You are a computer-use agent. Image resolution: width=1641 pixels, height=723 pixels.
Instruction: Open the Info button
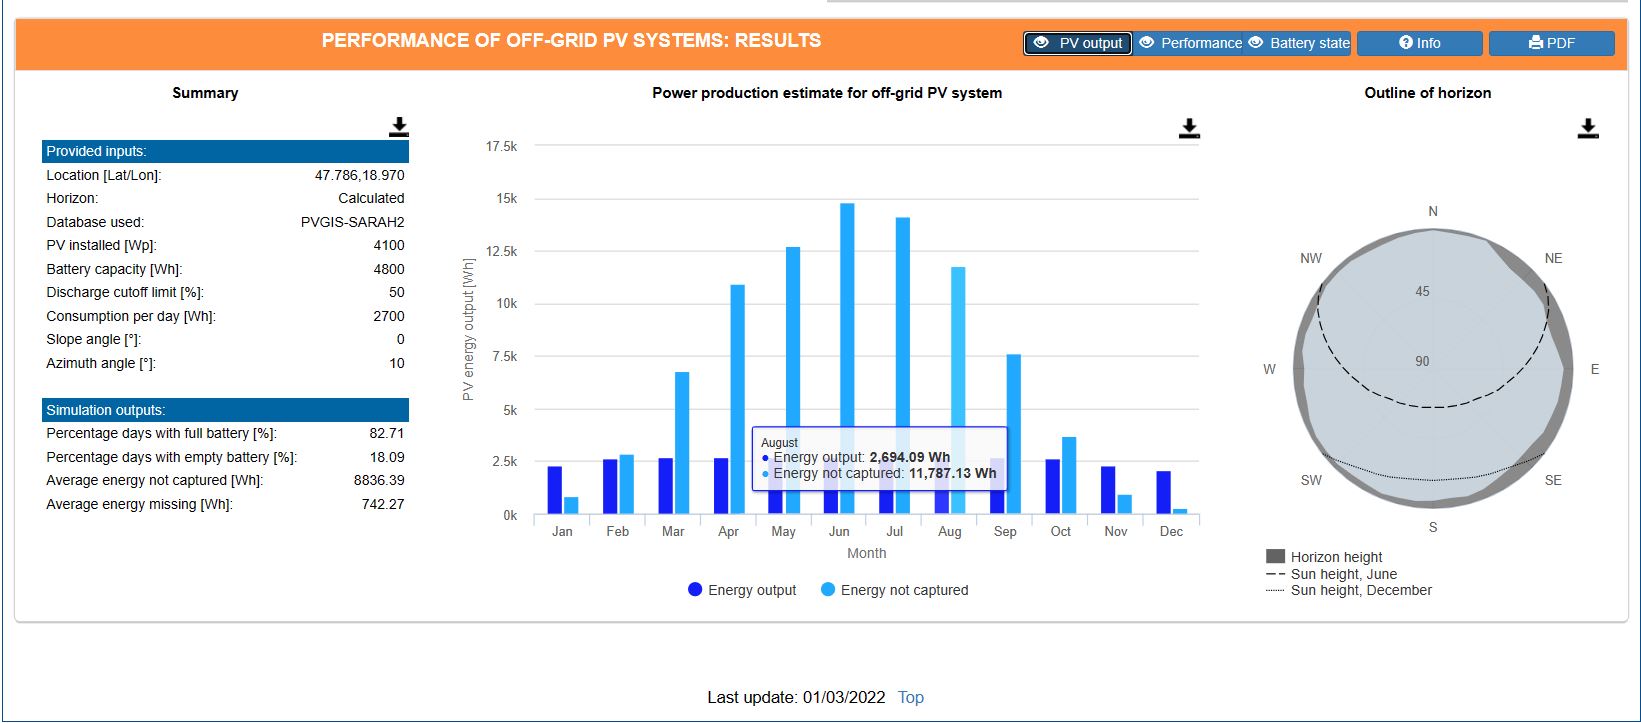coord(1420,43)
